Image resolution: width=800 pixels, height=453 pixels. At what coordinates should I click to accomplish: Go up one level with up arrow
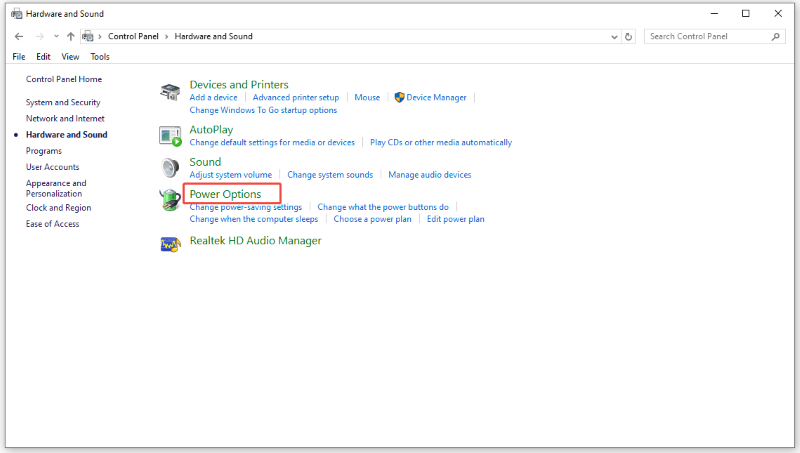70,36
